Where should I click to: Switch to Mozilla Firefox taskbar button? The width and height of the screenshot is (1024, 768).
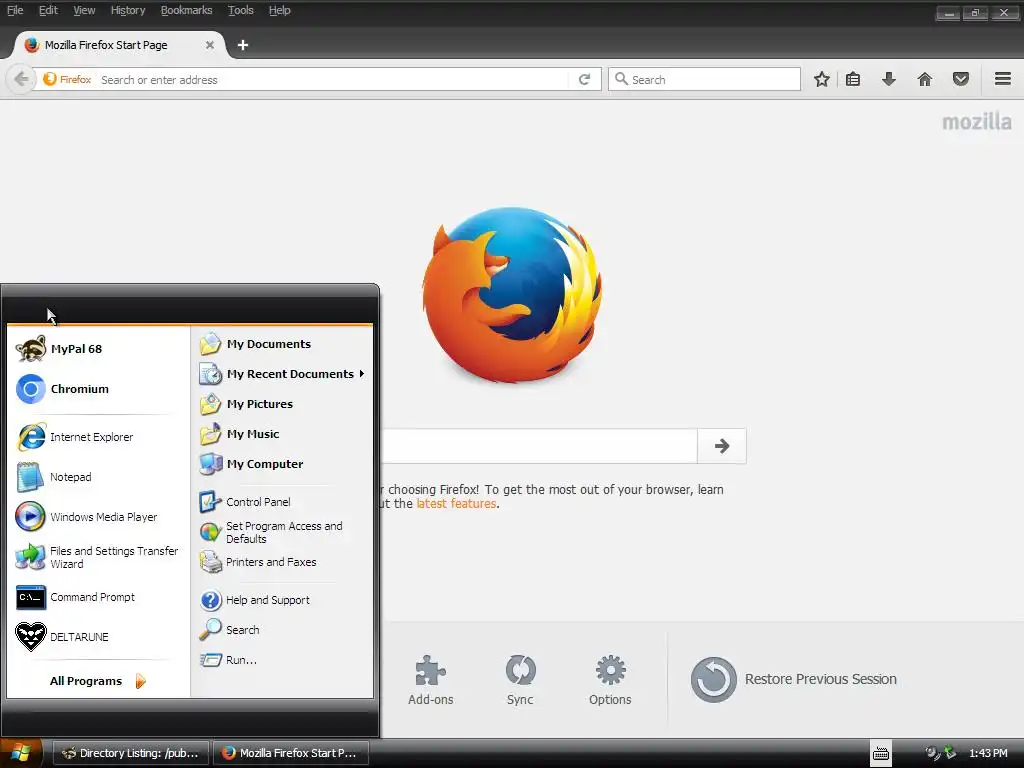(x=291, y=753)
